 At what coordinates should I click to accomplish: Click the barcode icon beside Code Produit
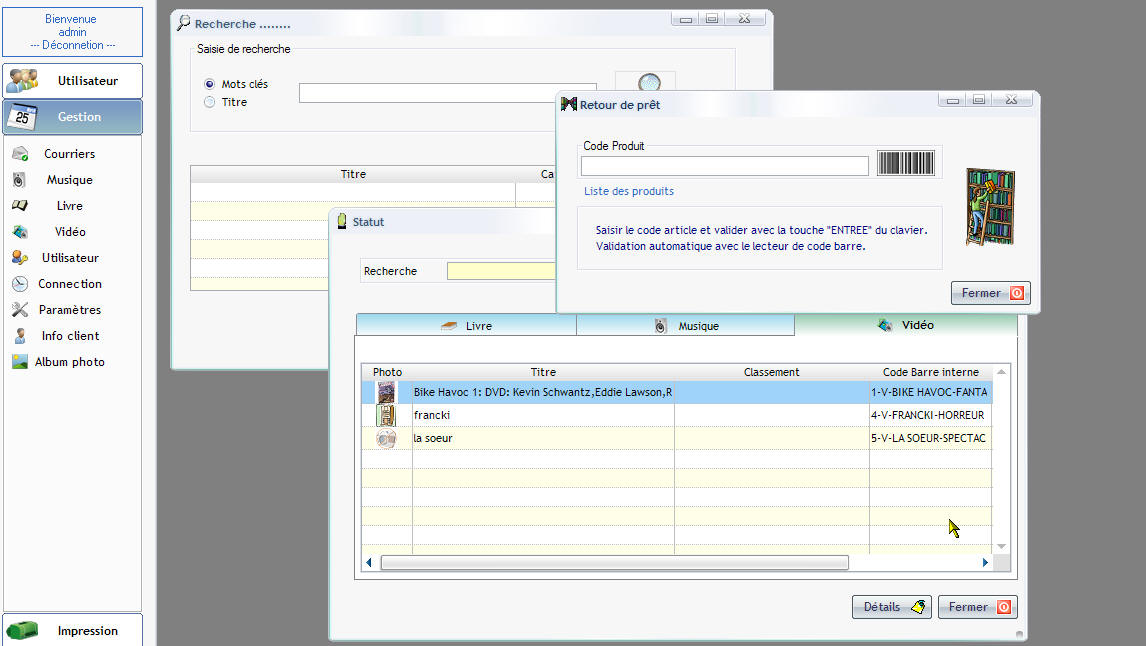click(906, 163)
